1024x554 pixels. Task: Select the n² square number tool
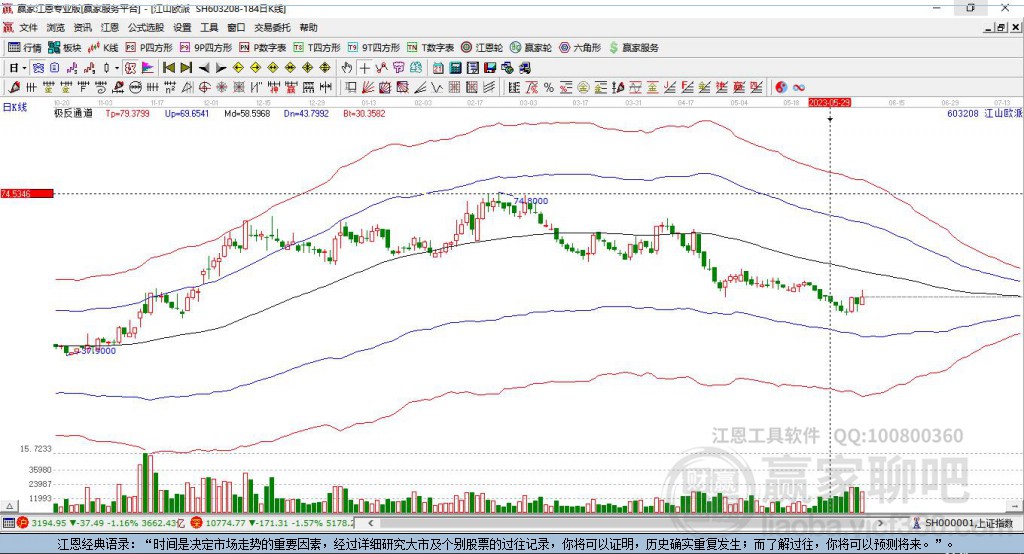point(169,88)
